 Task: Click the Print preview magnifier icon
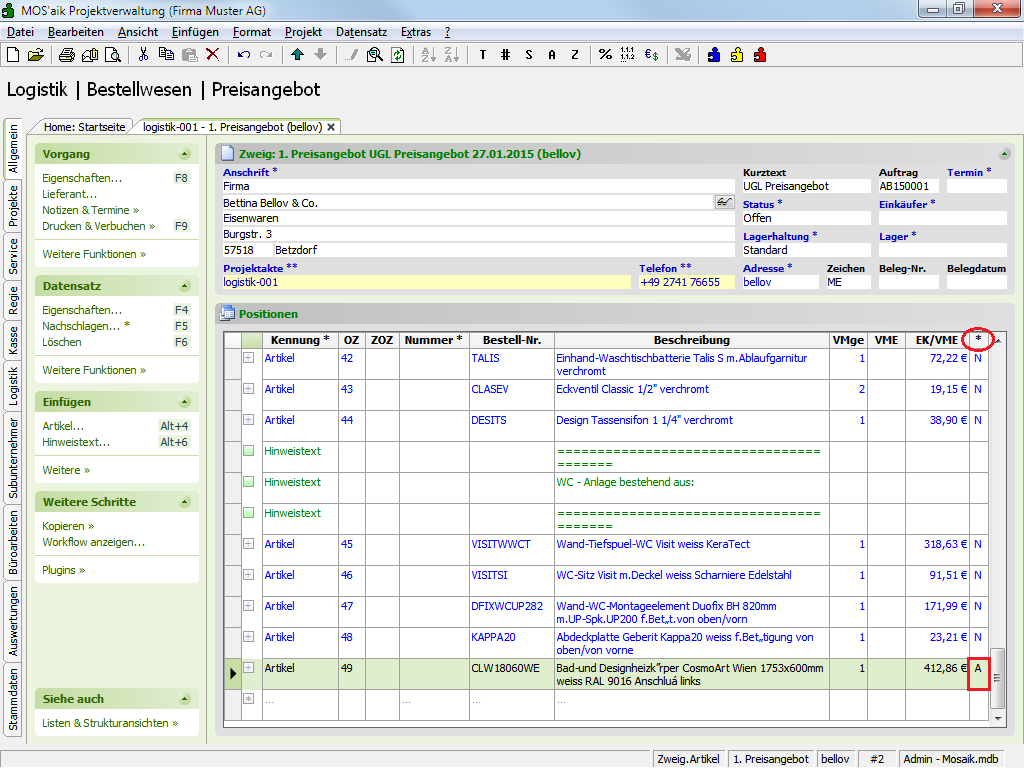coord(113,55)
